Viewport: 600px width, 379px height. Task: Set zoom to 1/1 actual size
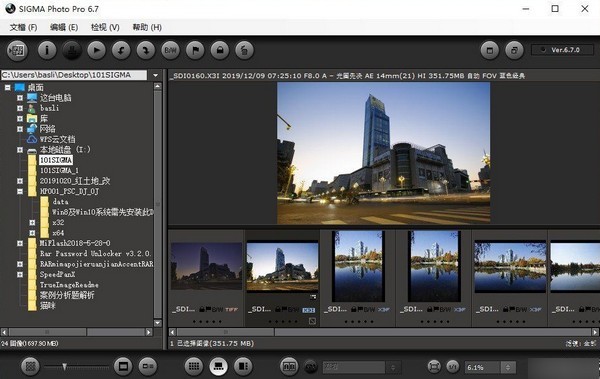[453, 367]
